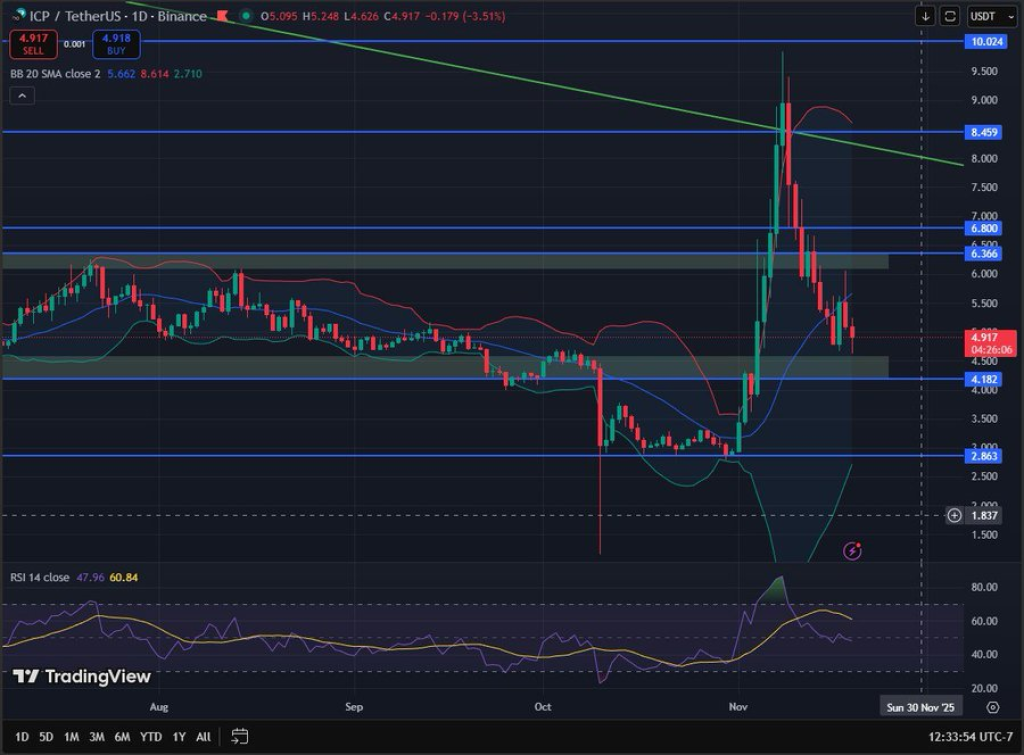Open the Go to date calendar icon
Image resolution: width=1024 pixels, height=755 pixels.
click(x=240, y=737)
